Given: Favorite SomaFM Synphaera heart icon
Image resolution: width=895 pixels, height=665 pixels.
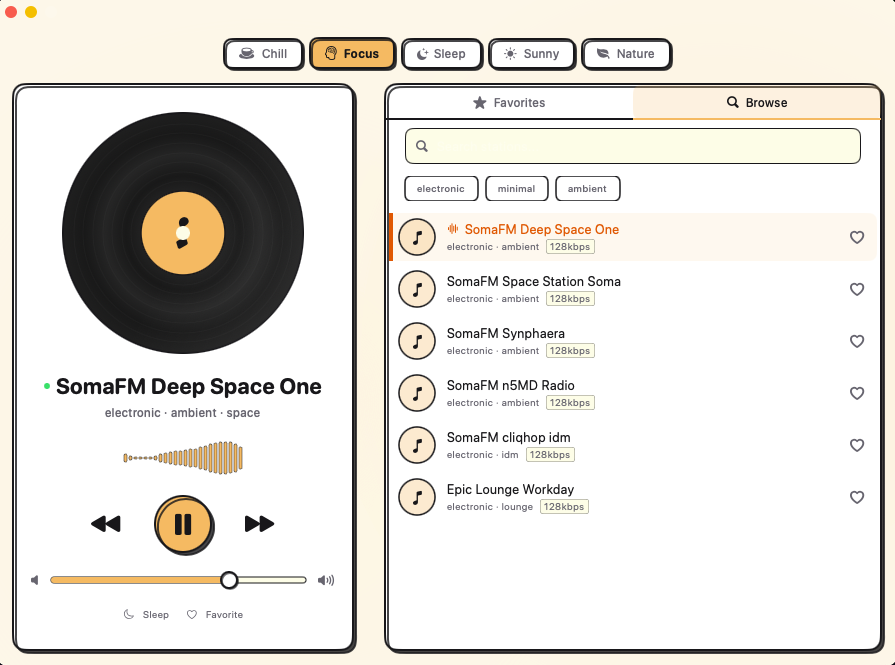Looking at the screenshot, I should (x=857, y=341).
